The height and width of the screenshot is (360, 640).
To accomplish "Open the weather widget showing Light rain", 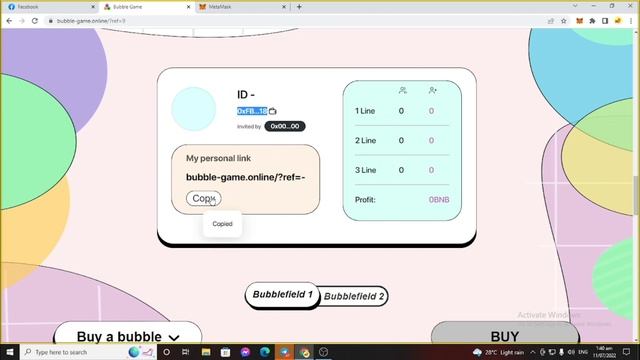I will click(x=498, y=352).
